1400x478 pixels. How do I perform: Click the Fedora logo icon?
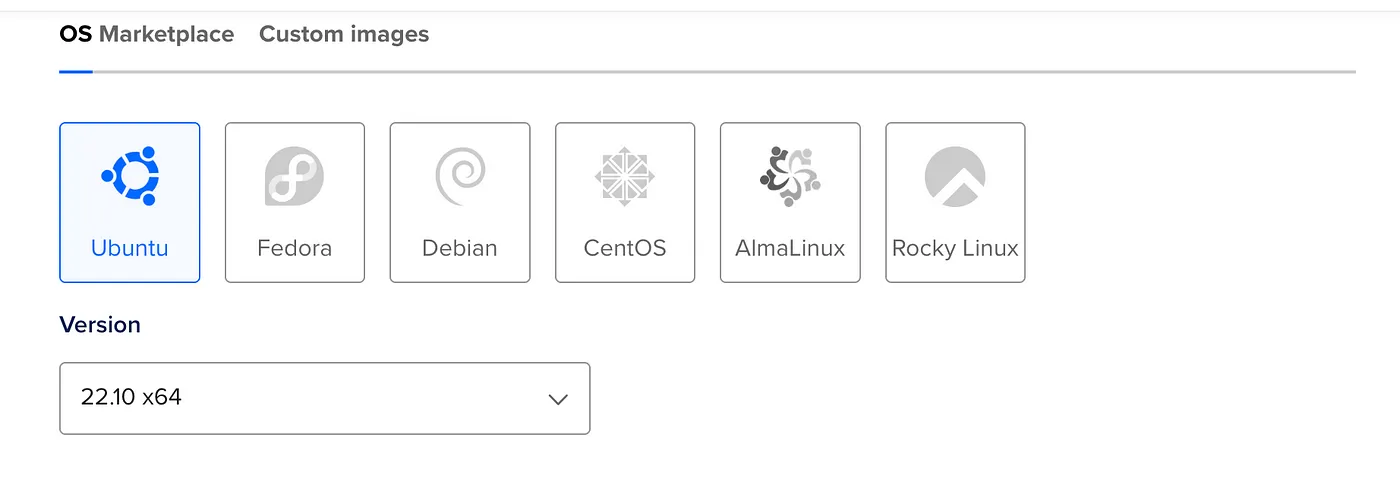click(294, 176)
